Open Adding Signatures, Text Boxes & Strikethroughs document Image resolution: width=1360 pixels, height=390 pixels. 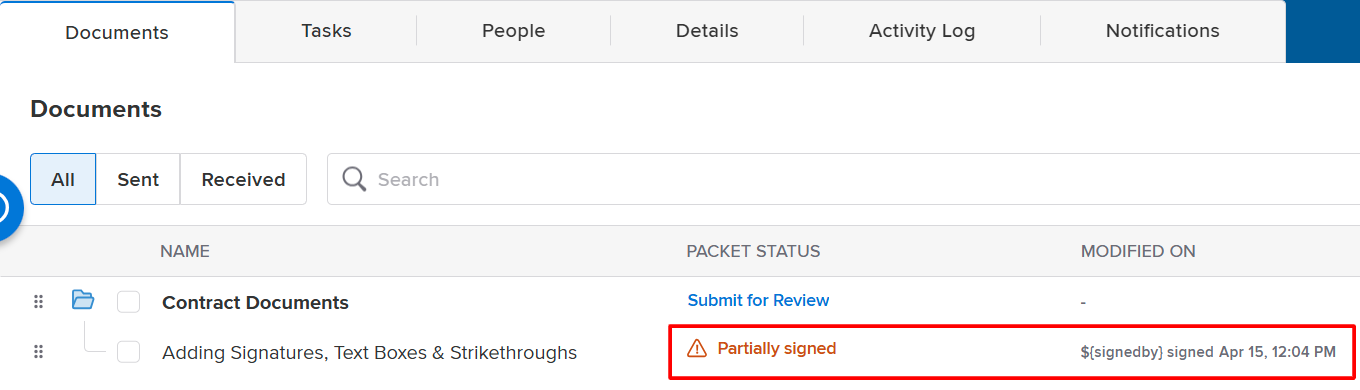point(369,352)
